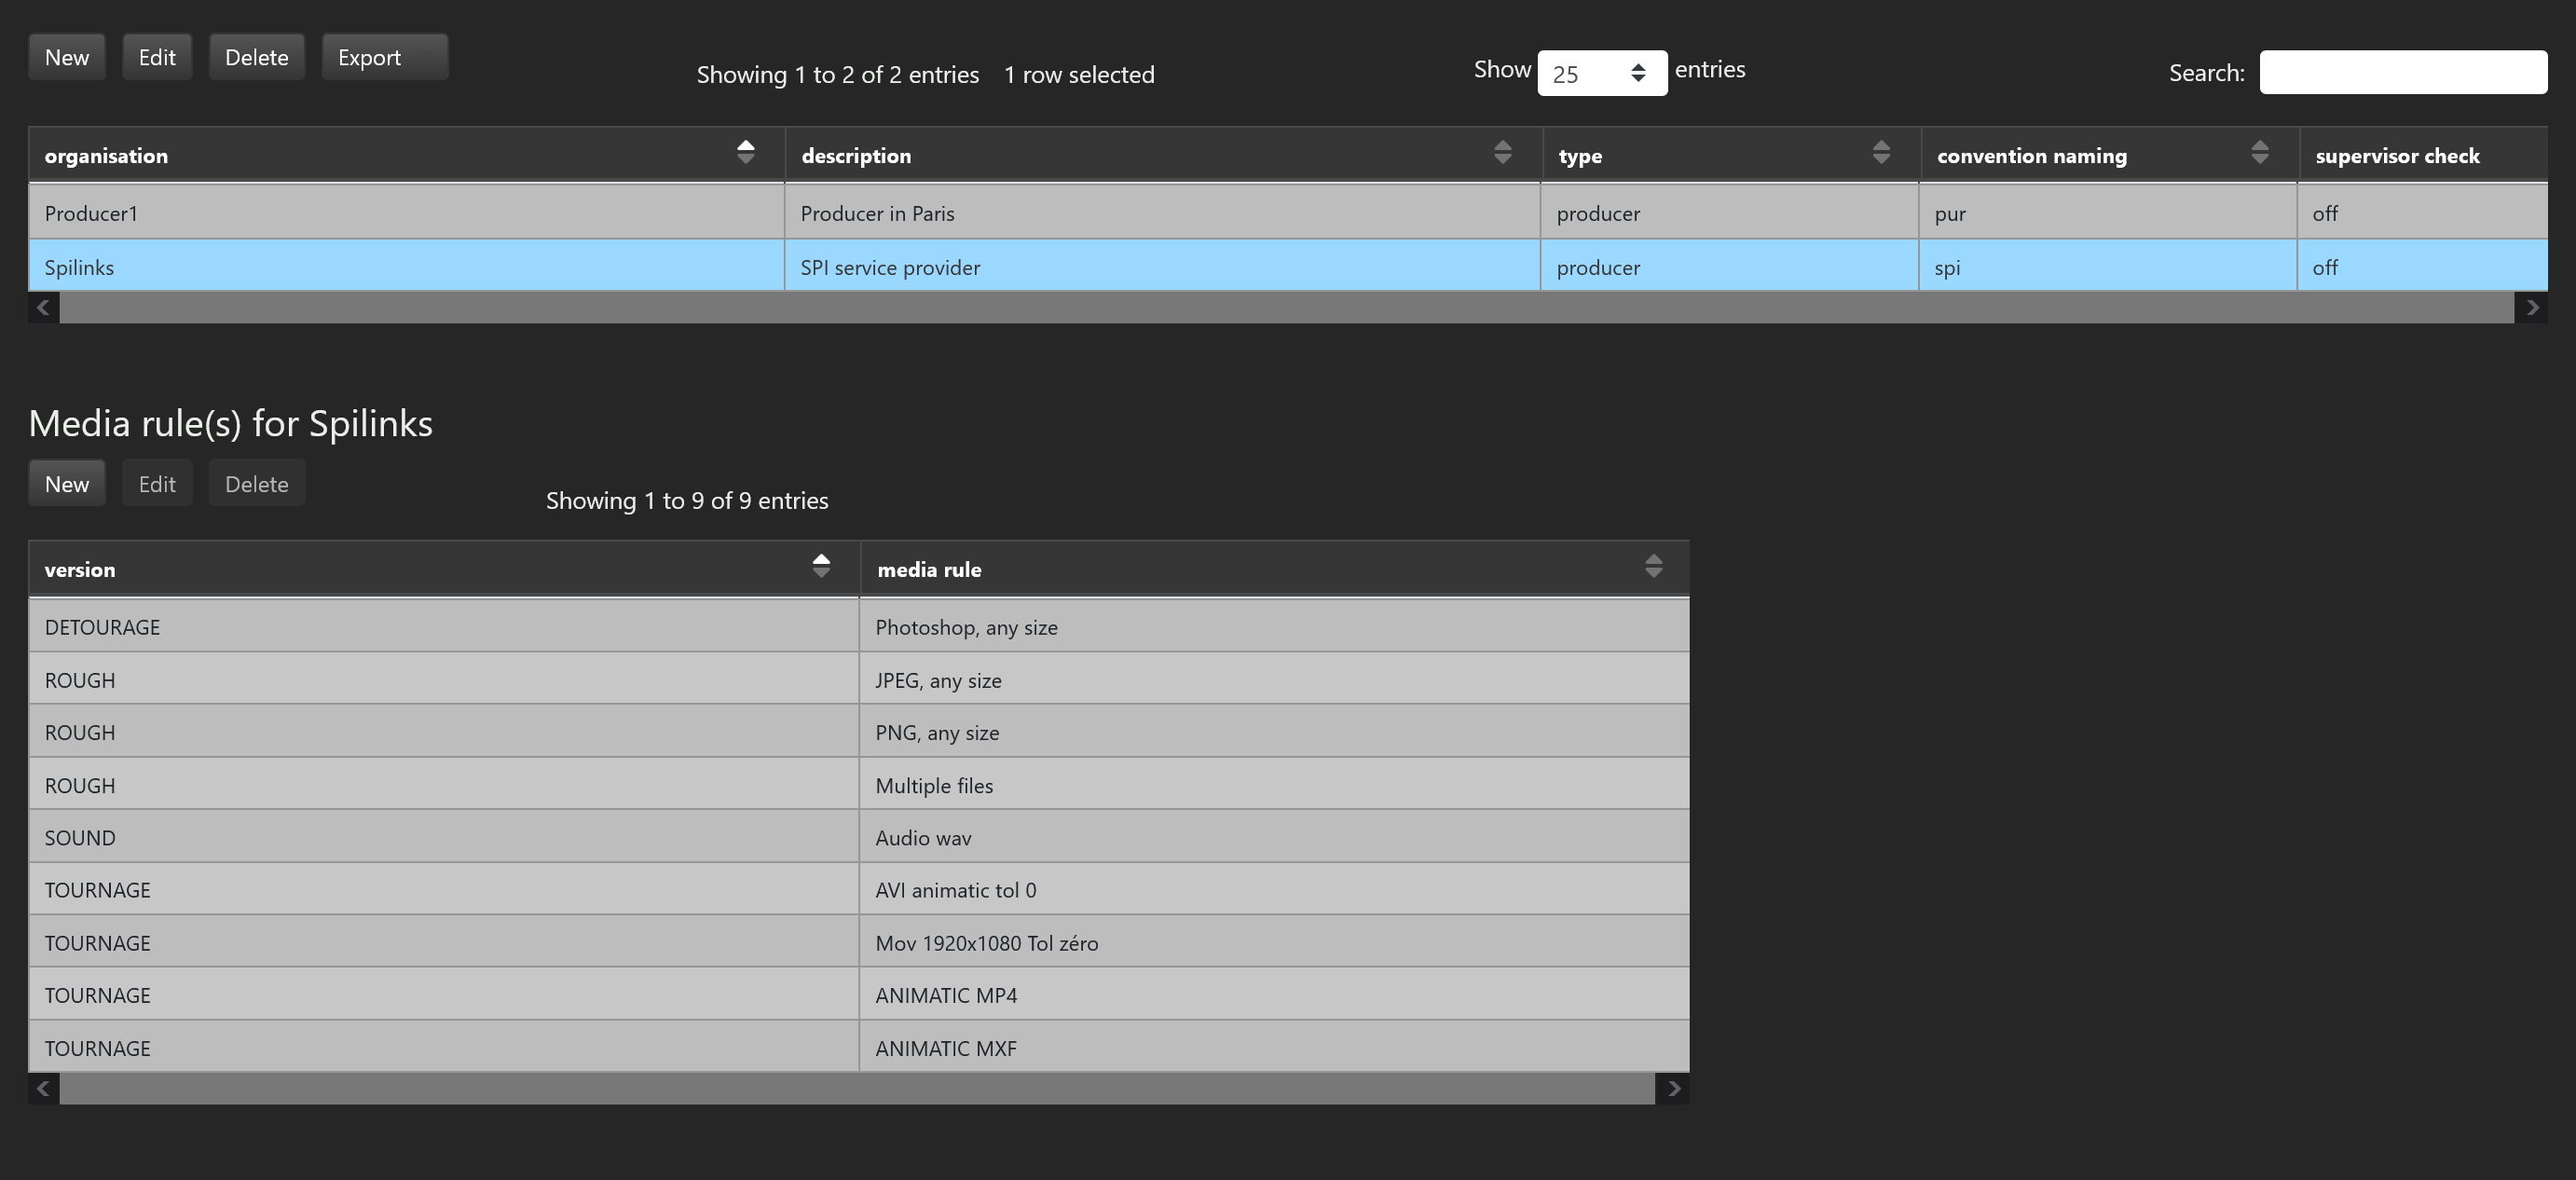Sort by description column arrow icon
2576x1180 pixels.
(1502, 152)
